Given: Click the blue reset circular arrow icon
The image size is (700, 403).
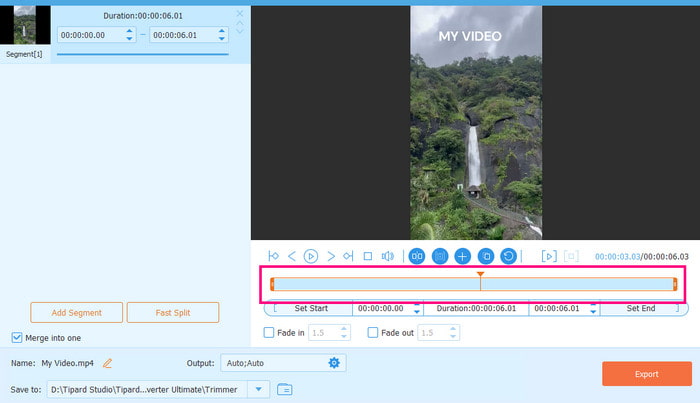Looking at the screenshot, I should (508, 256).
